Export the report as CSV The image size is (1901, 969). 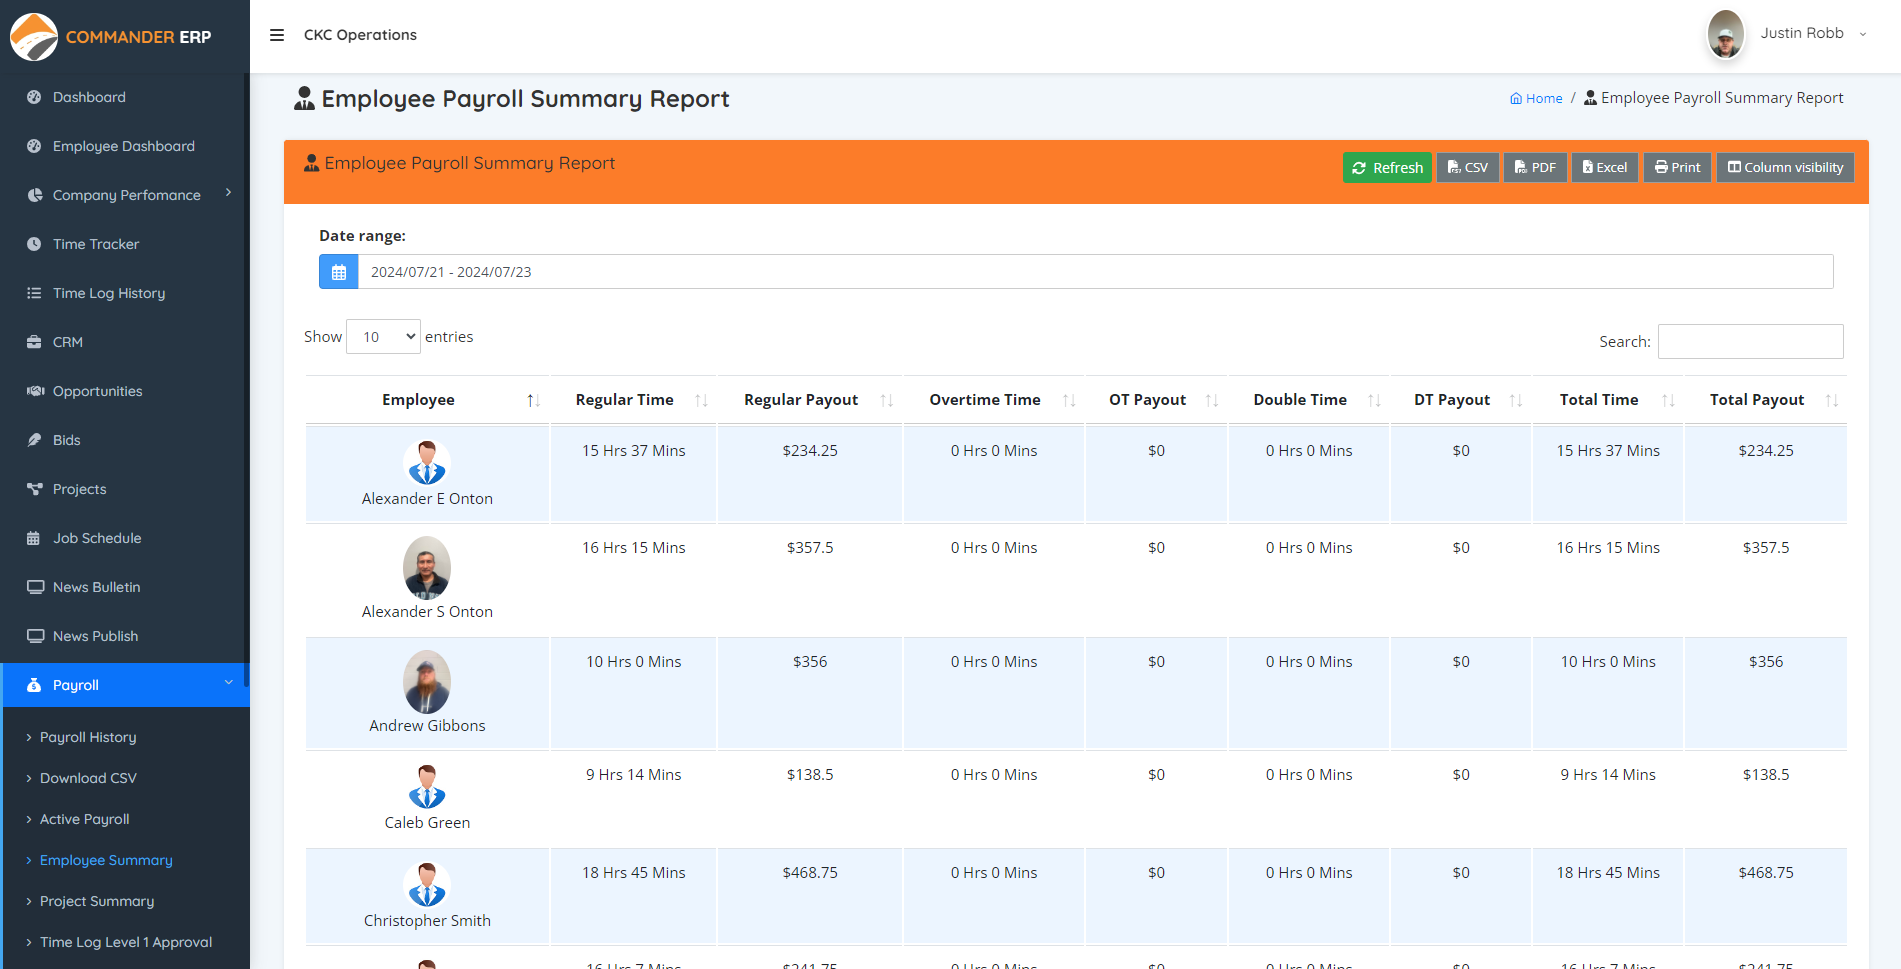coord(1468,167)
